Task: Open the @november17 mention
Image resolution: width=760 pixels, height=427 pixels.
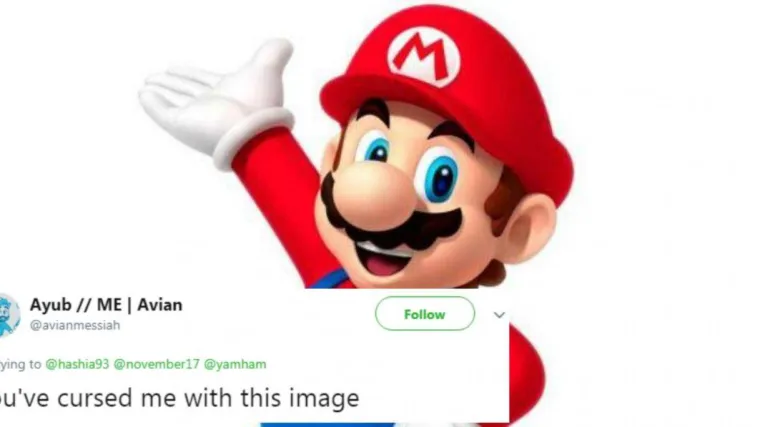Action: click(156, 364)
